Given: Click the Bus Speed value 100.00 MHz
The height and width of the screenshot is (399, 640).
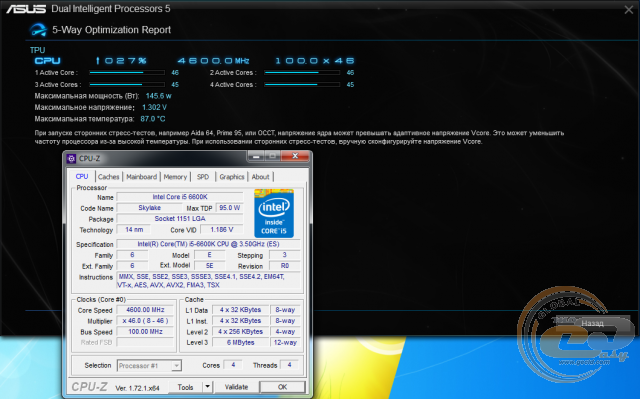Looking at the screenshot, I should point(145,332).
